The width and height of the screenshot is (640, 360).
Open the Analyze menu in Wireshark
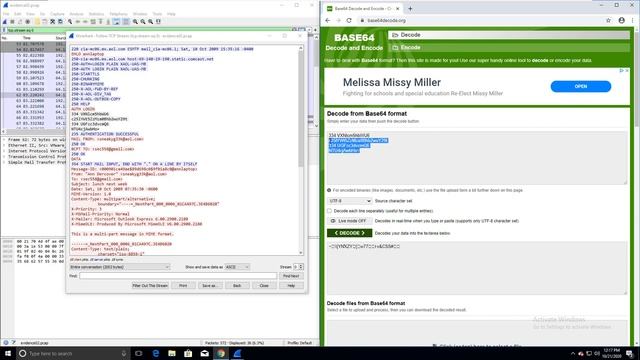coord(76,14)
